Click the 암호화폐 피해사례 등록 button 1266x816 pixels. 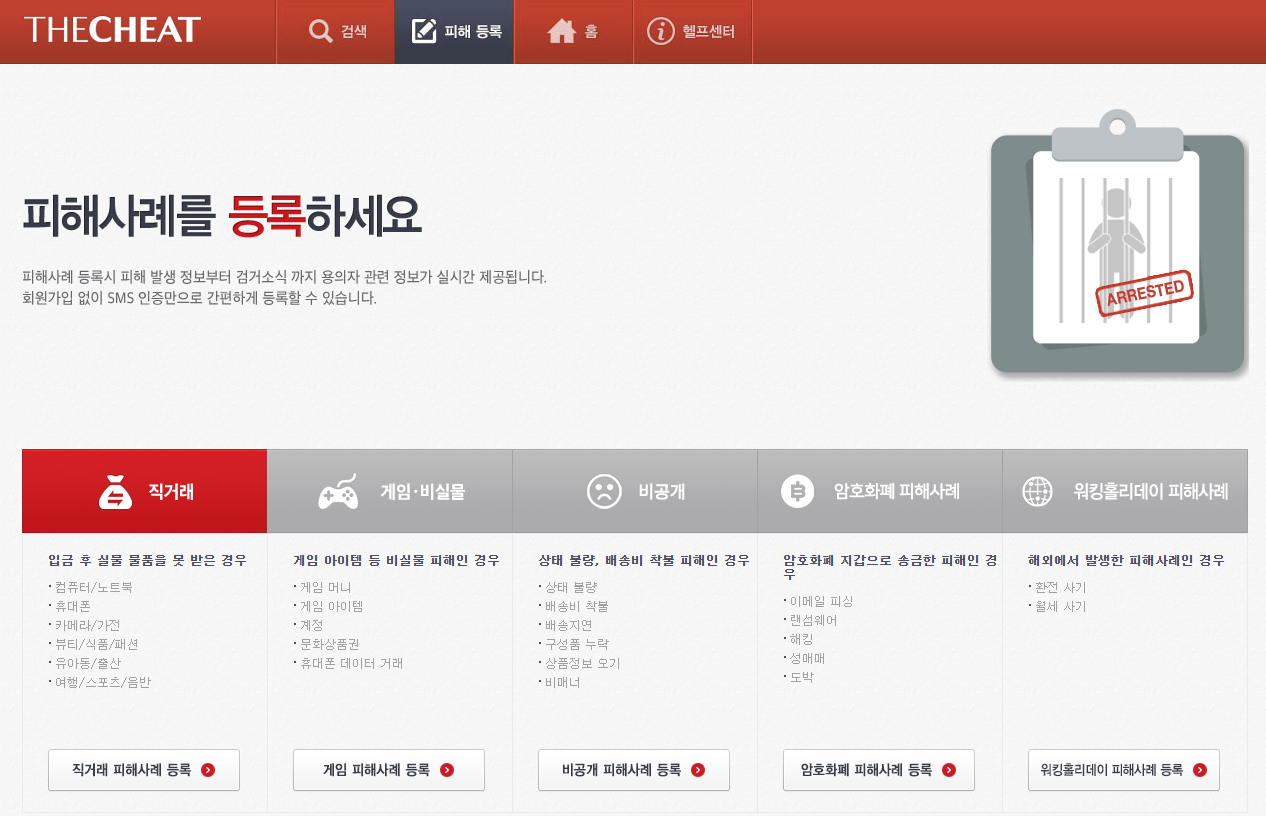click(x=879, y=770)
